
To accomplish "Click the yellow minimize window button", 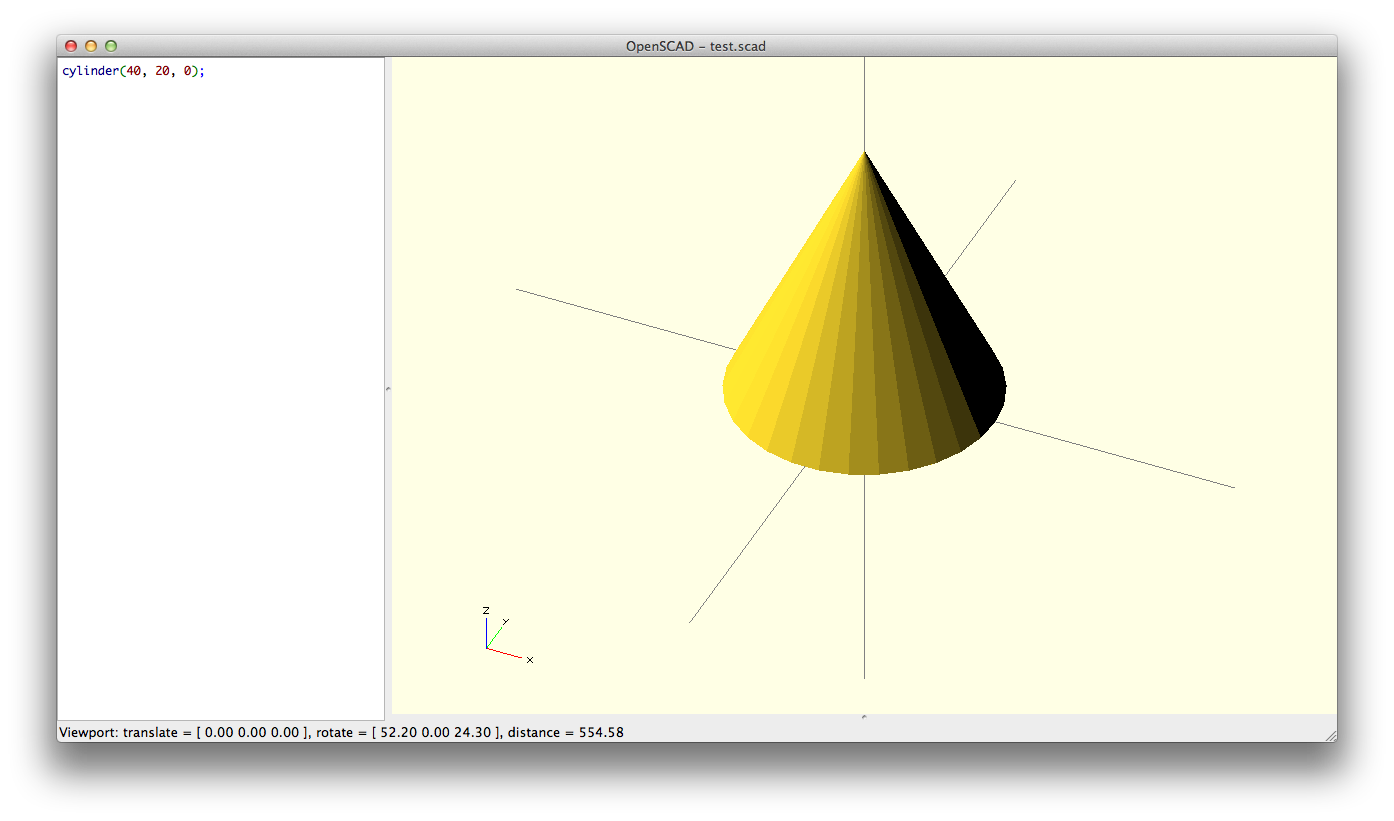I will click(x=91, y=46).
